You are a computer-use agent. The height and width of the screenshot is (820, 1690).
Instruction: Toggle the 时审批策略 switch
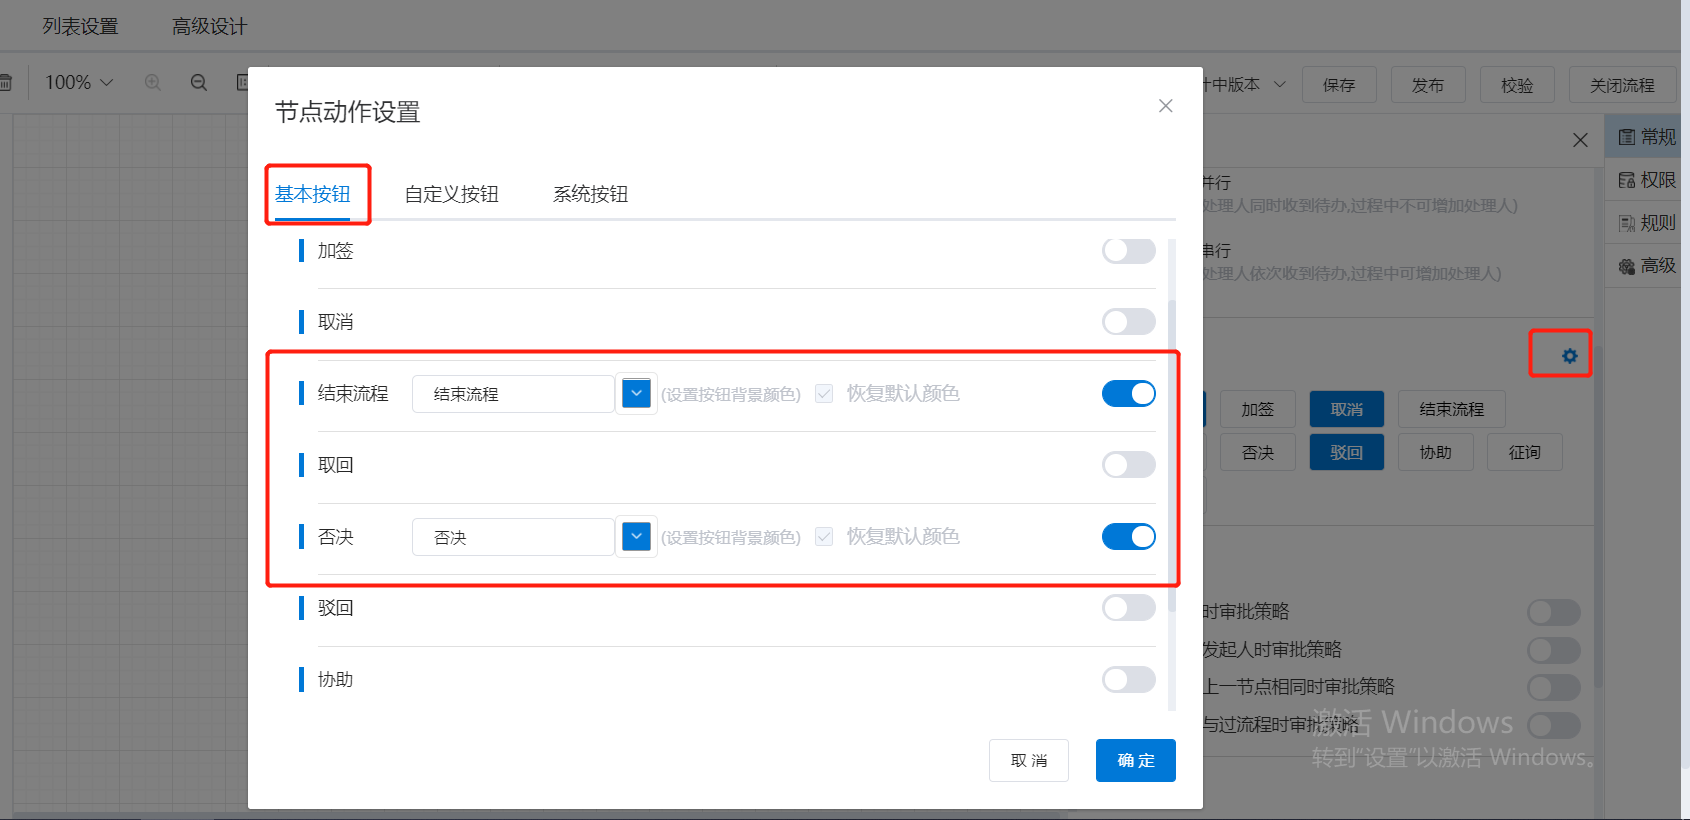coord(1554,612)
